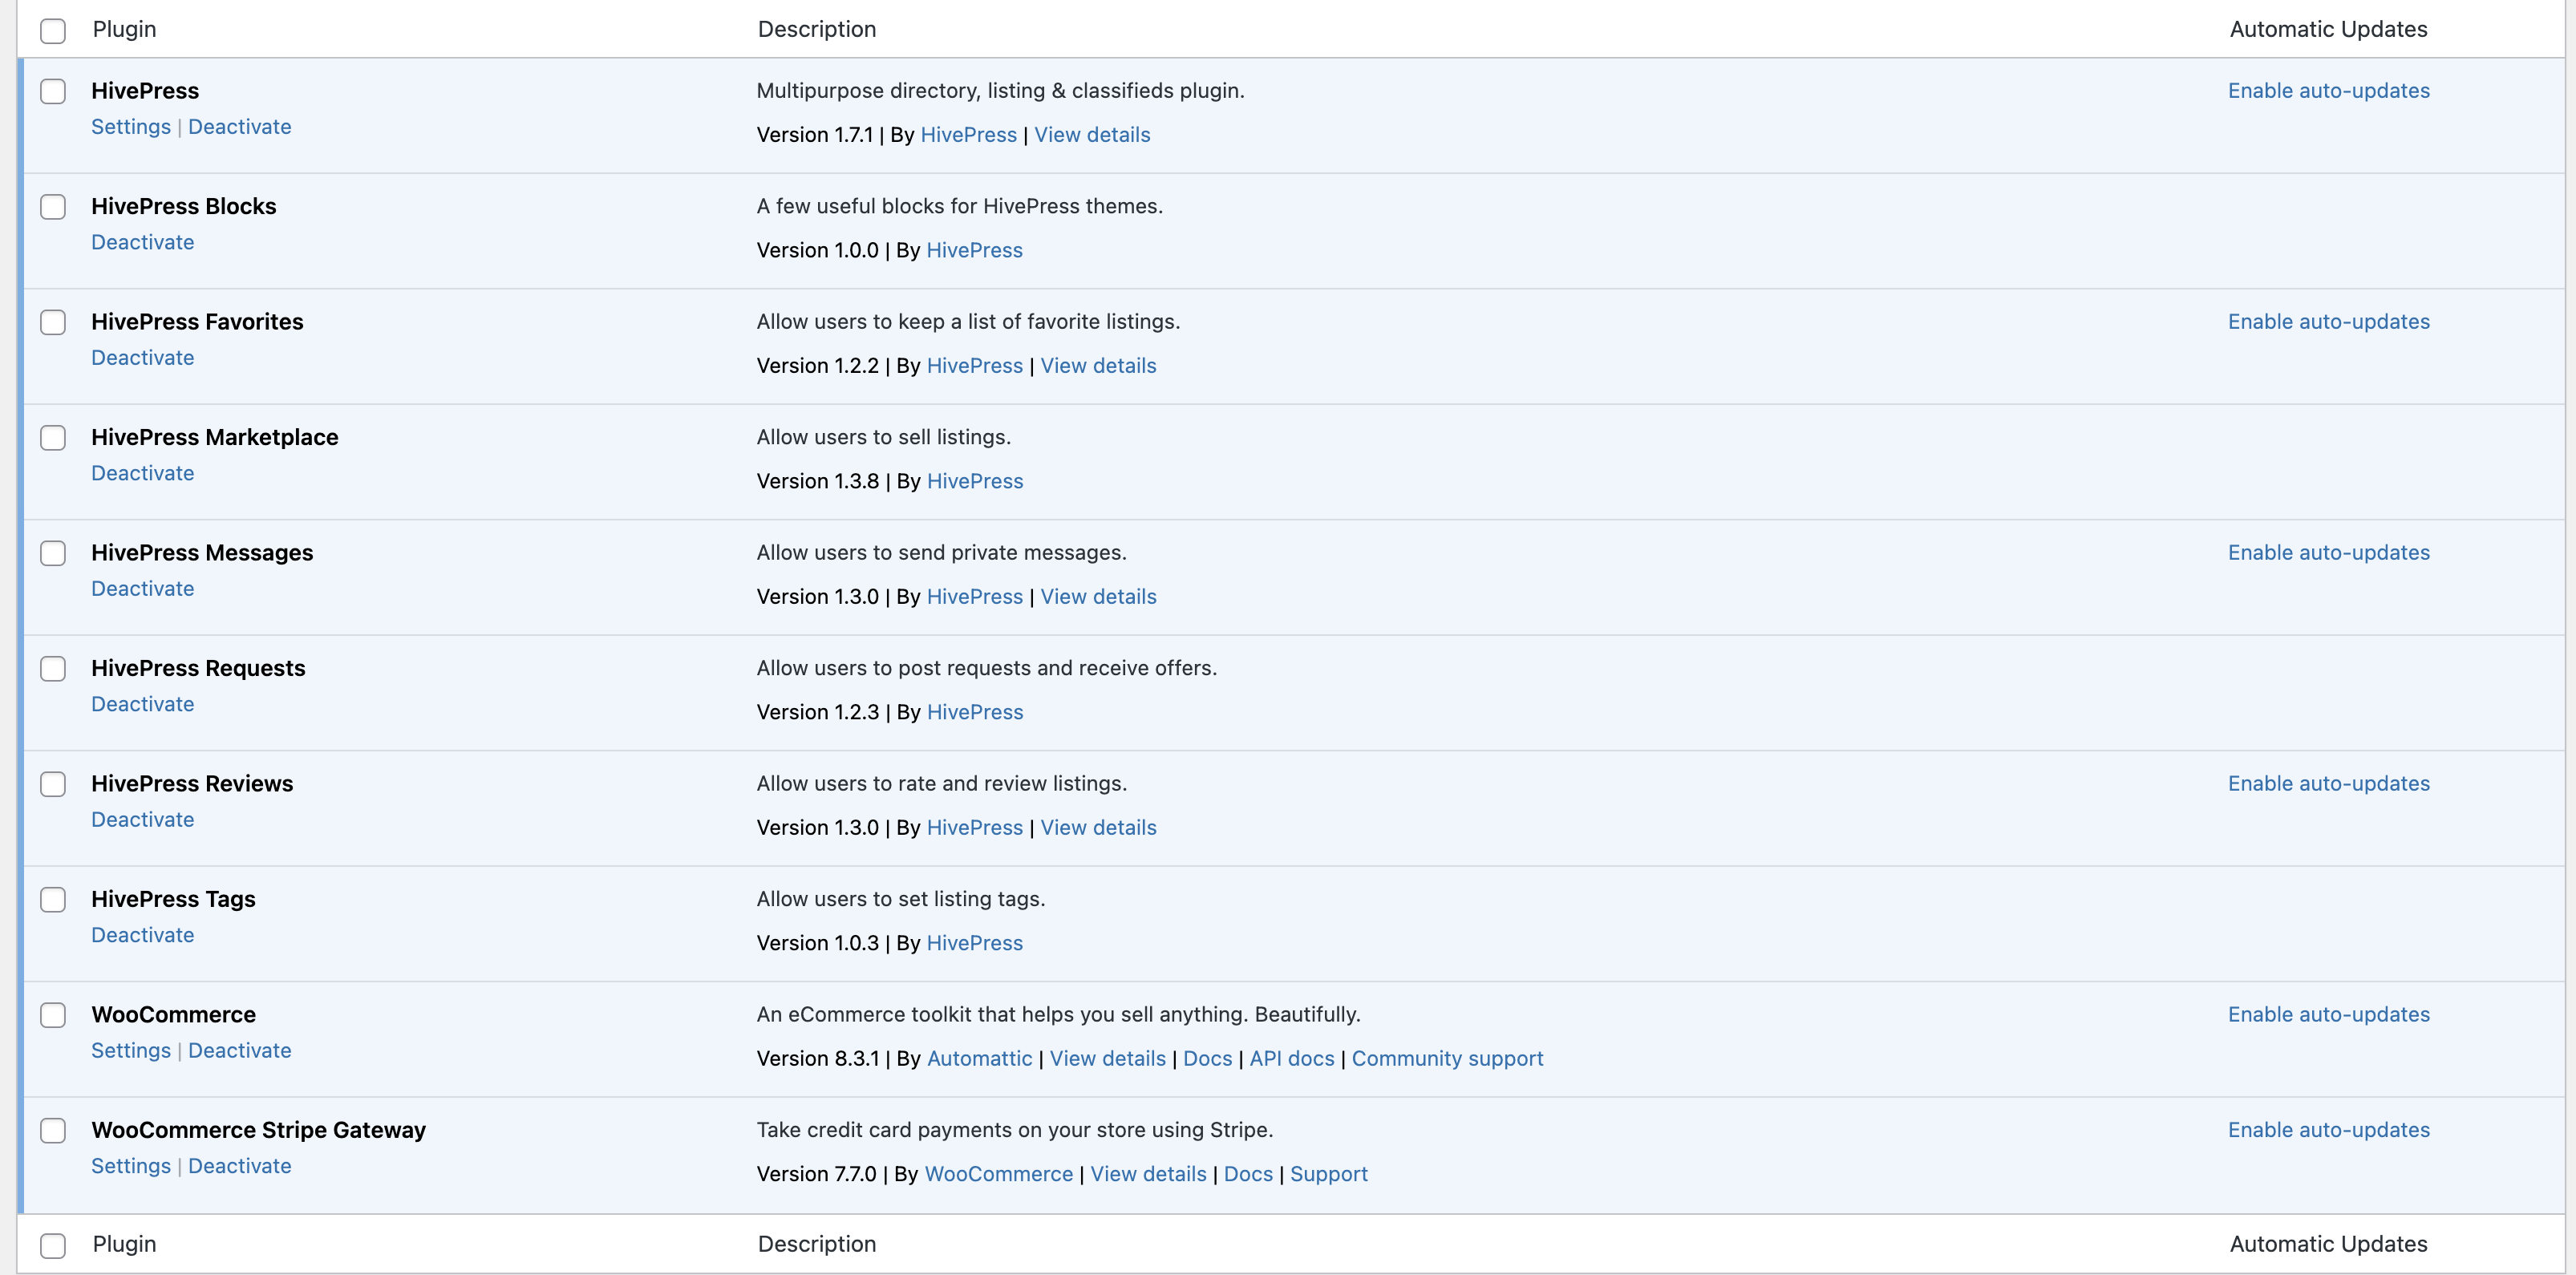Open WooCommerce API docs link

(1292, 1059)
